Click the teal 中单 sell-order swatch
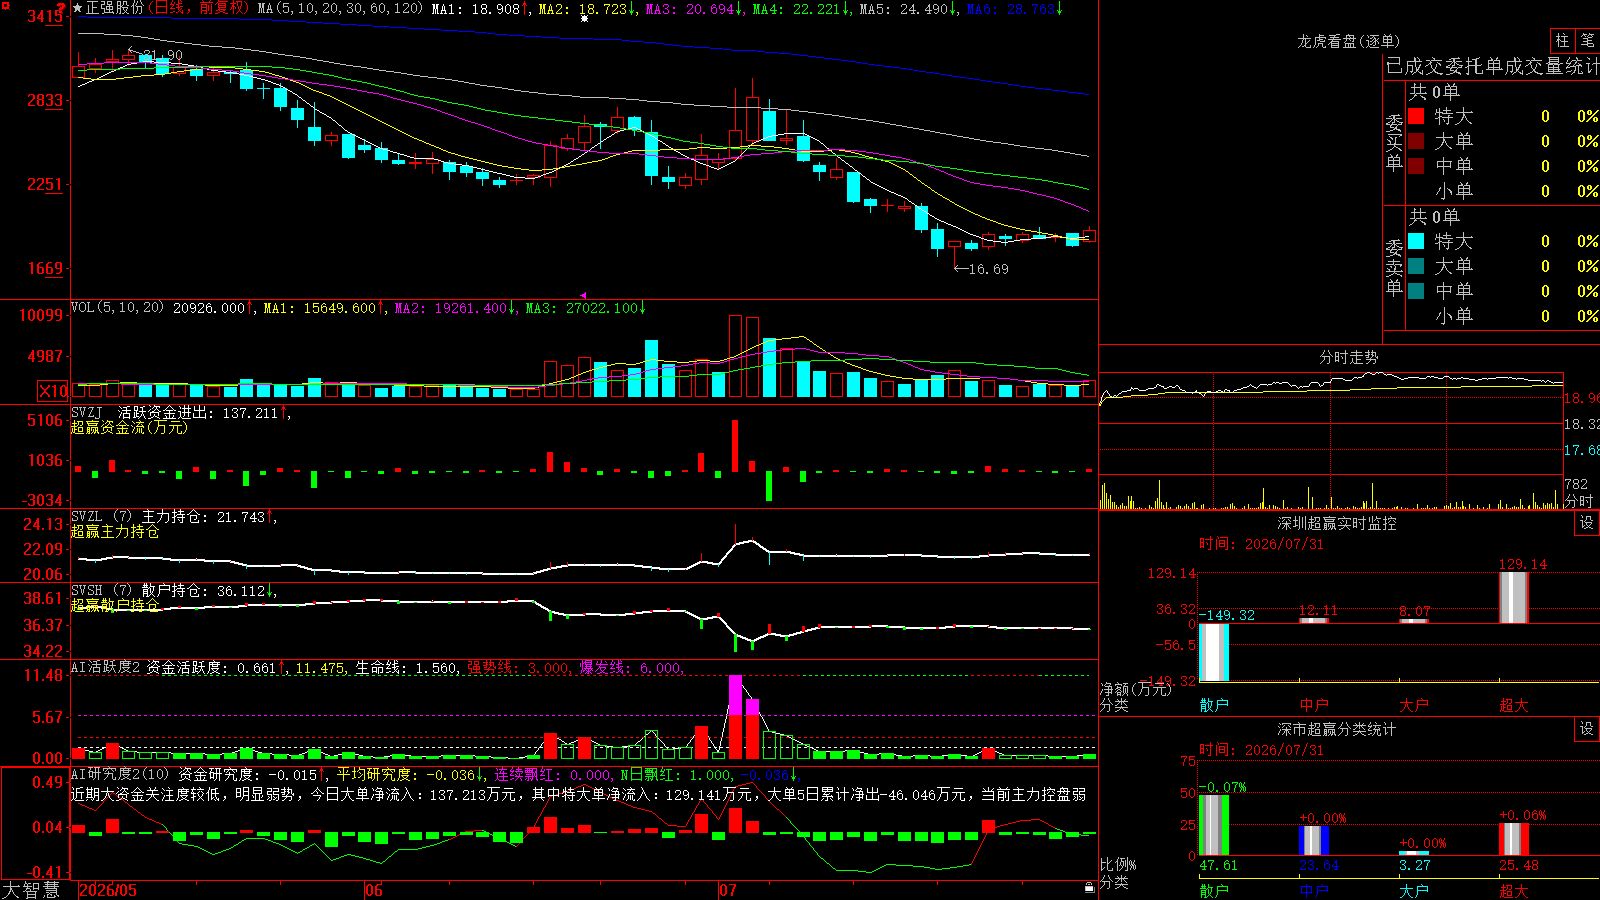The image size is (1600, 900). (1416, 291)
